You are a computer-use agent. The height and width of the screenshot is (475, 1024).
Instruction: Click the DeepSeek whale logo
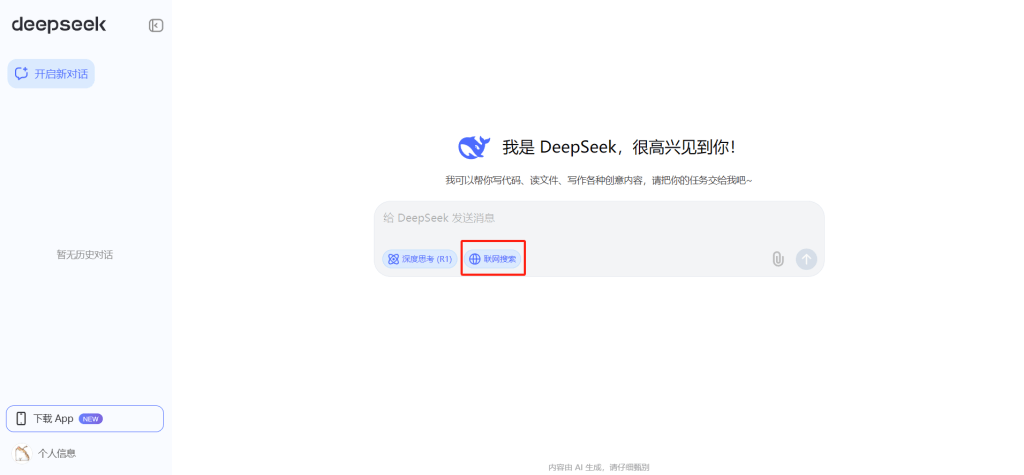pyautogui.click(x=474, y=148)
